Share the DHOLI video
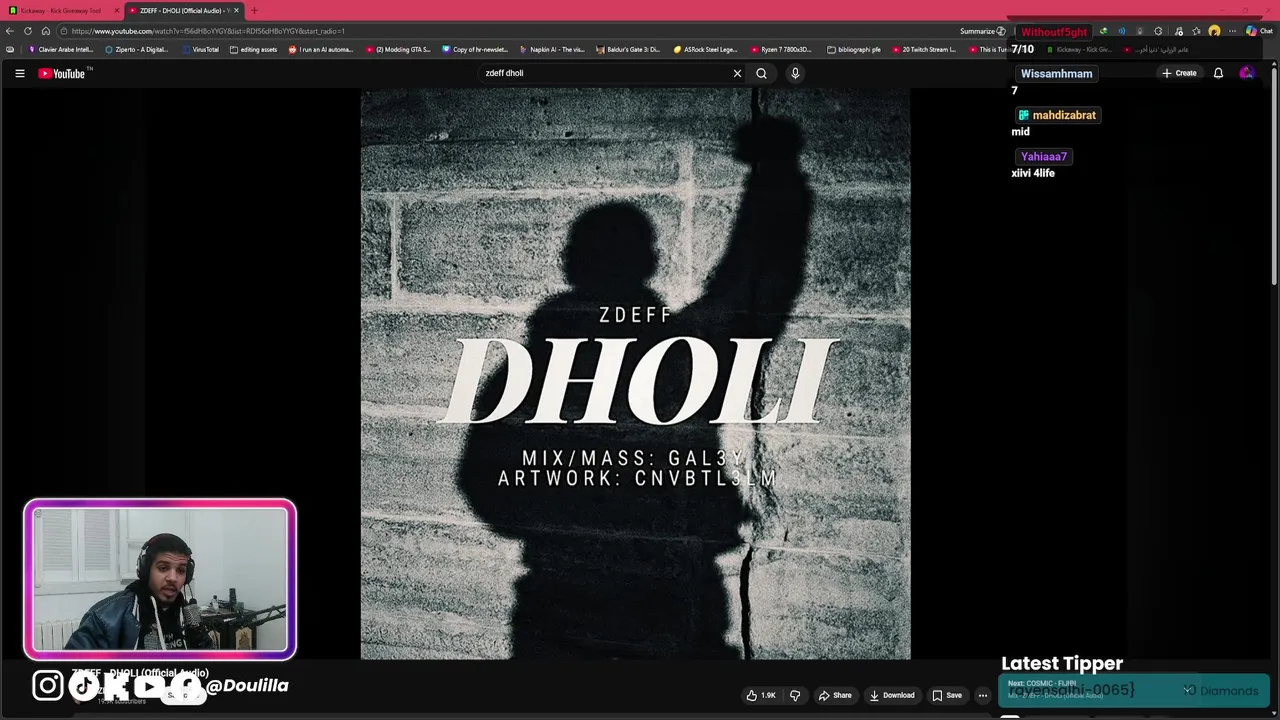This screenshot has height=720, width=1280. (835, 695)
